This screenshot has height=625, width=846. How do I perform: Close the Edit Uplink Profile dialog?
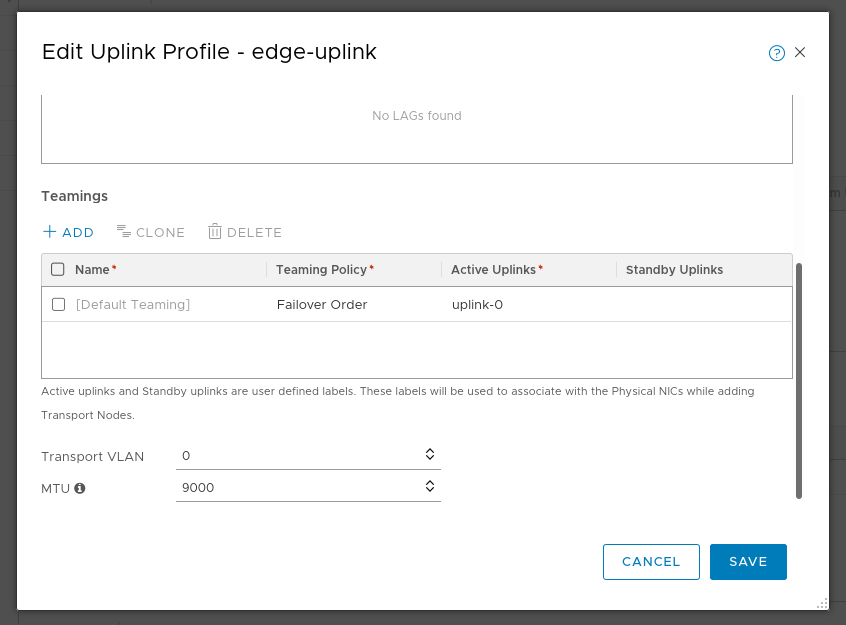pos(800,52)
